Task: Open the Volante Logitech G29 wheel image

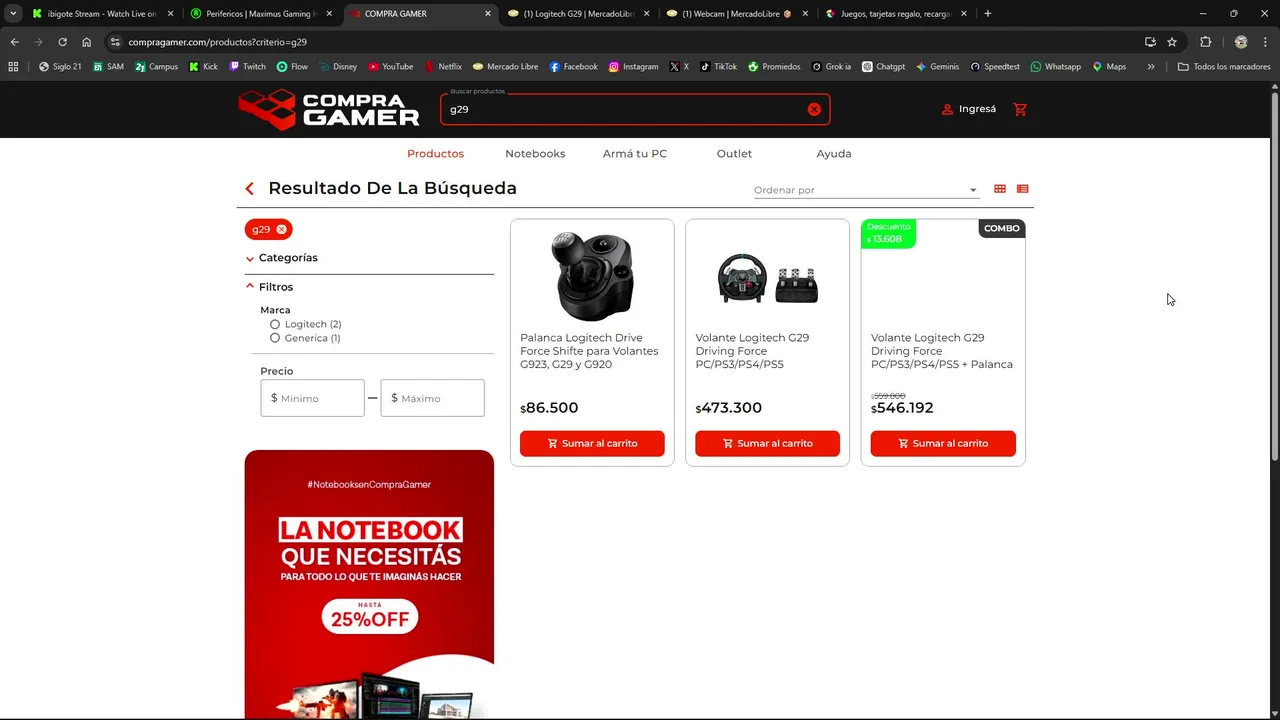Action: [x=767, y=278]
